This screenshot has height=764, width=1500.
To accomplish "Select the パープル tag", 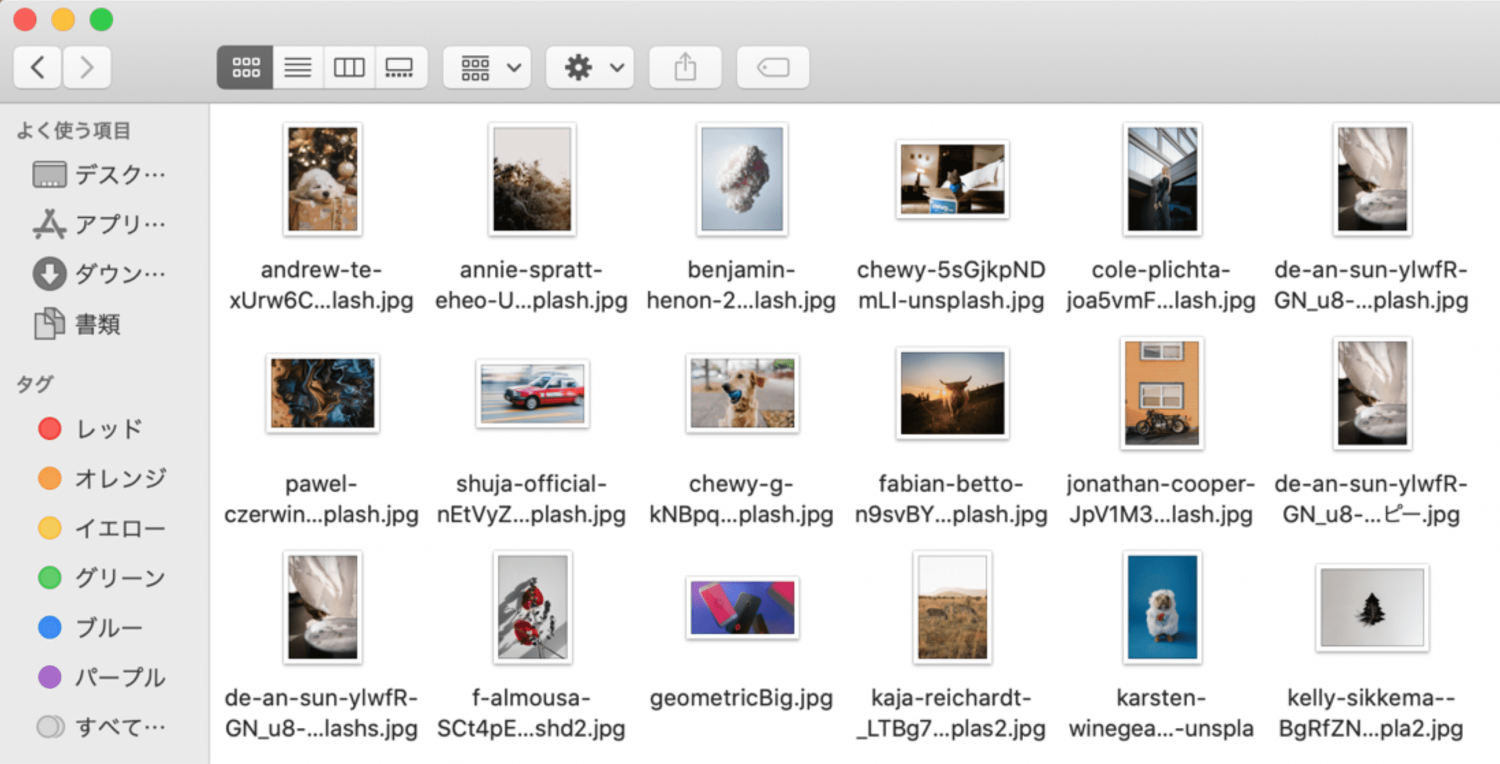I will click(x=102, y=677).
